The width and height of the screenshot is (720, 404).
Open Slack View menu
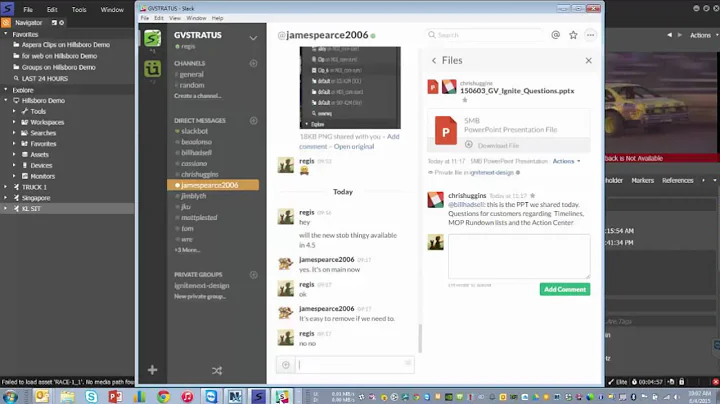175,18
